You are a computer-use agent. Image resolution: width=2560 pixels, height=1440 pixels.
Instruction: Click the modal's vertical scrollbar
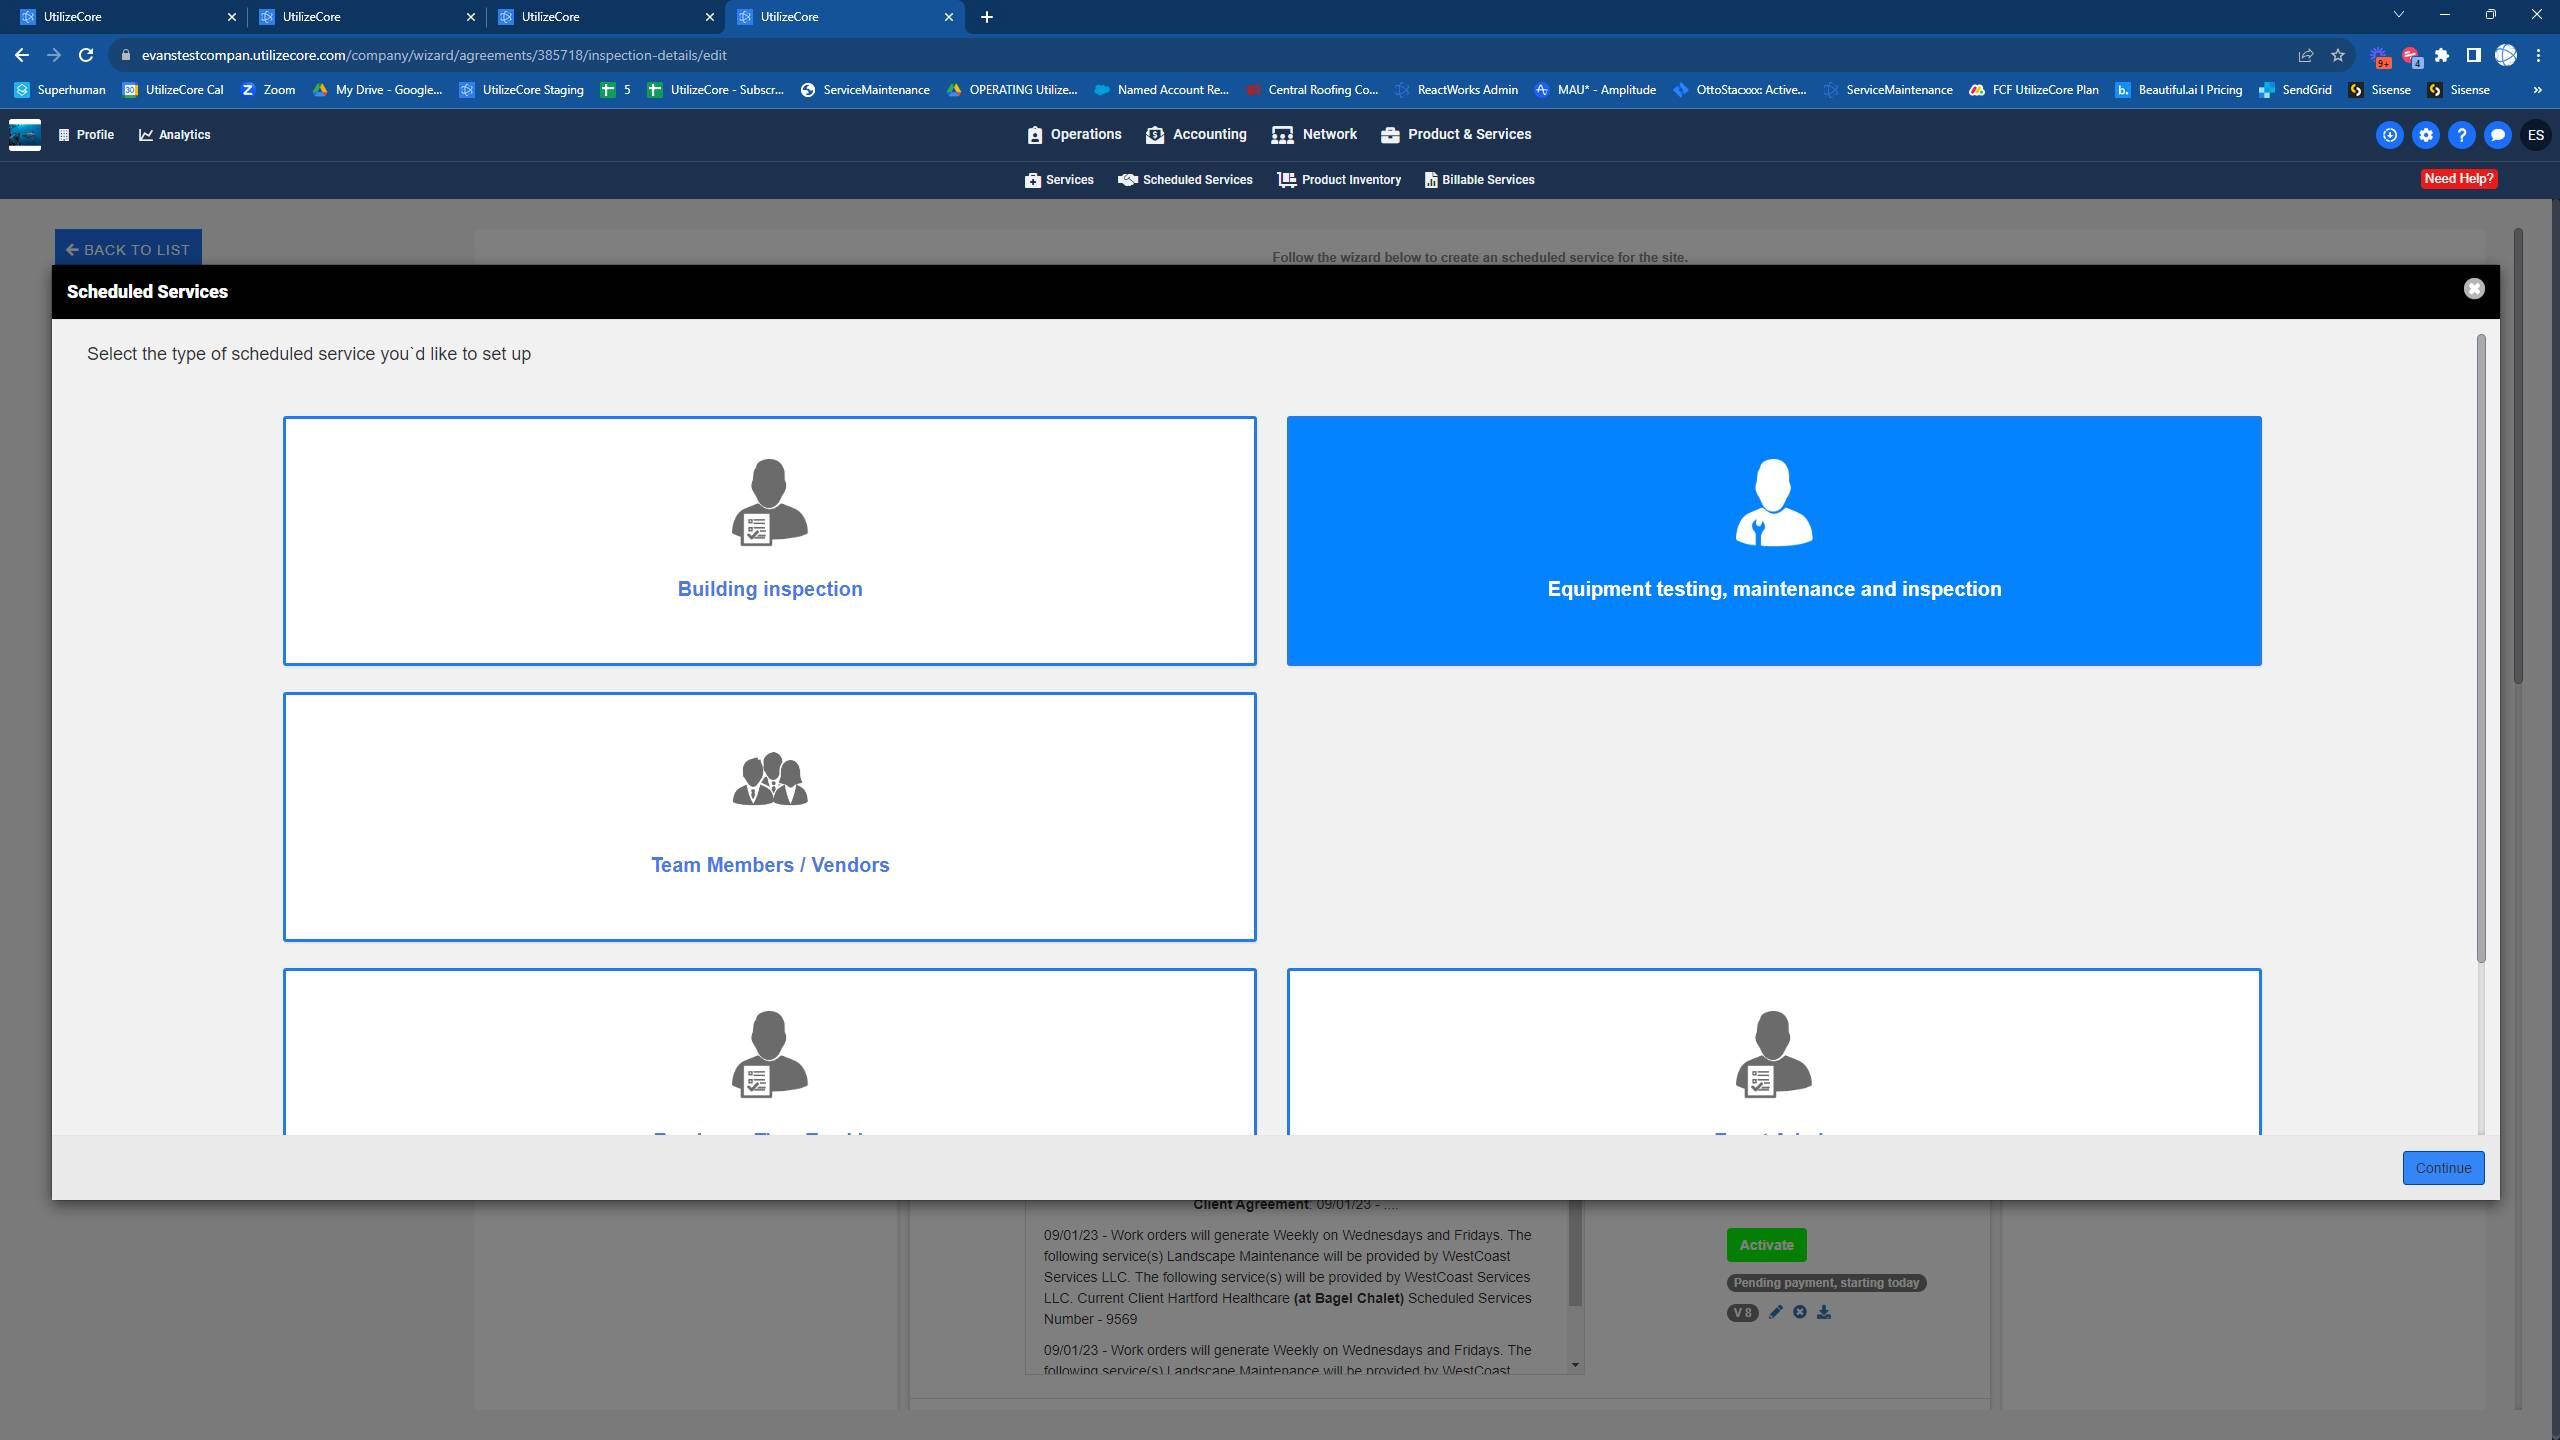(x=2480, y=650)
